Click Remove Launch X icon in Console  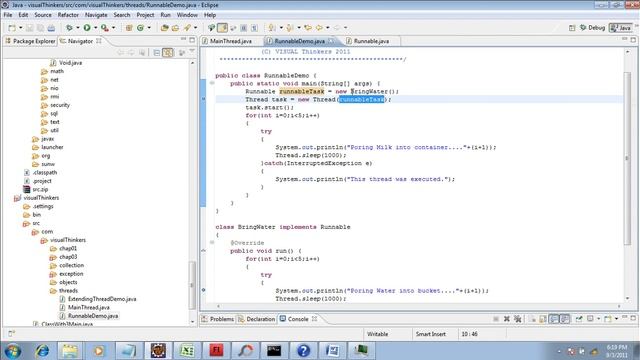coord(507,319)
